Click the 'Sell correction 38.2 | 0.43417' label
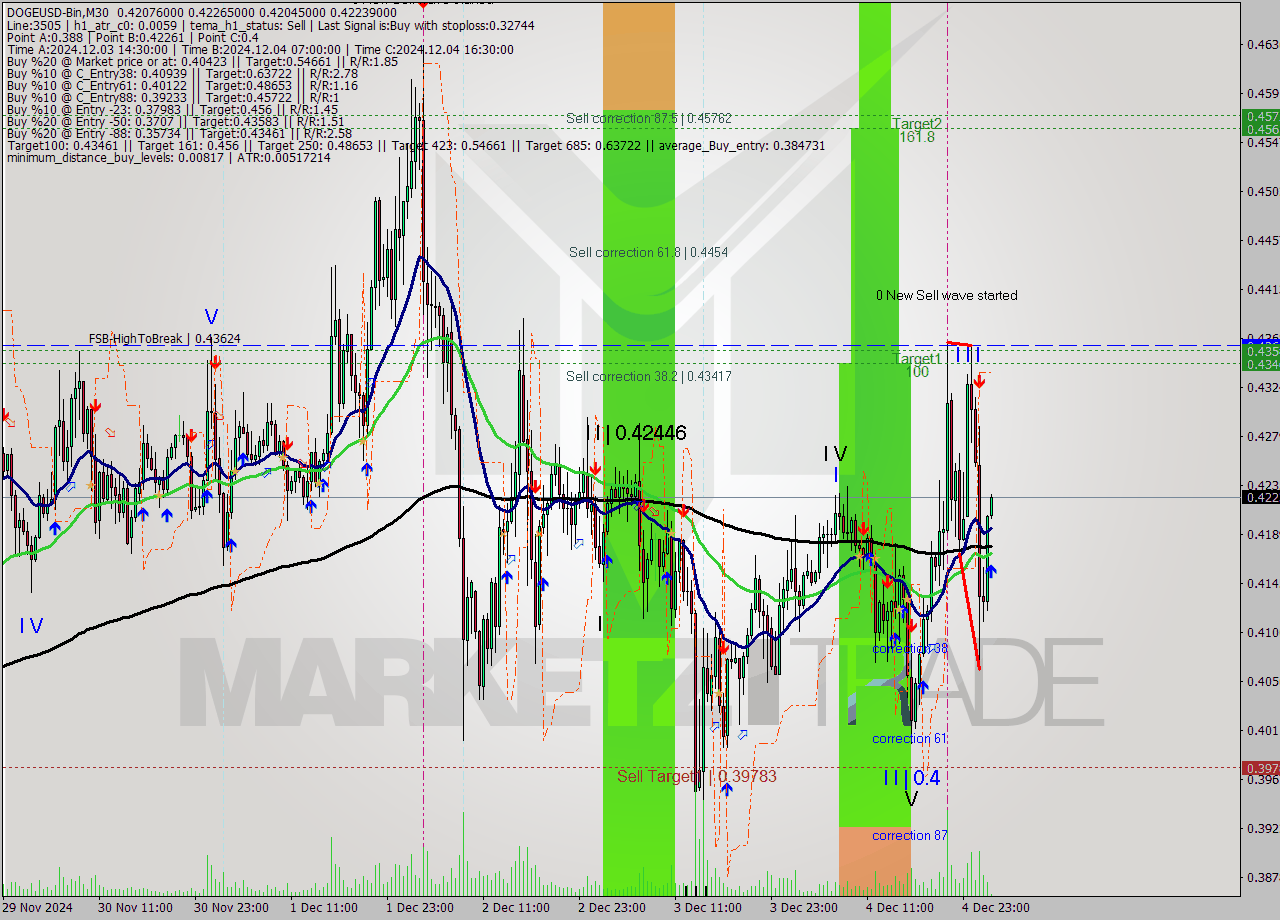 pyautogui.click(x=648, y=376)
